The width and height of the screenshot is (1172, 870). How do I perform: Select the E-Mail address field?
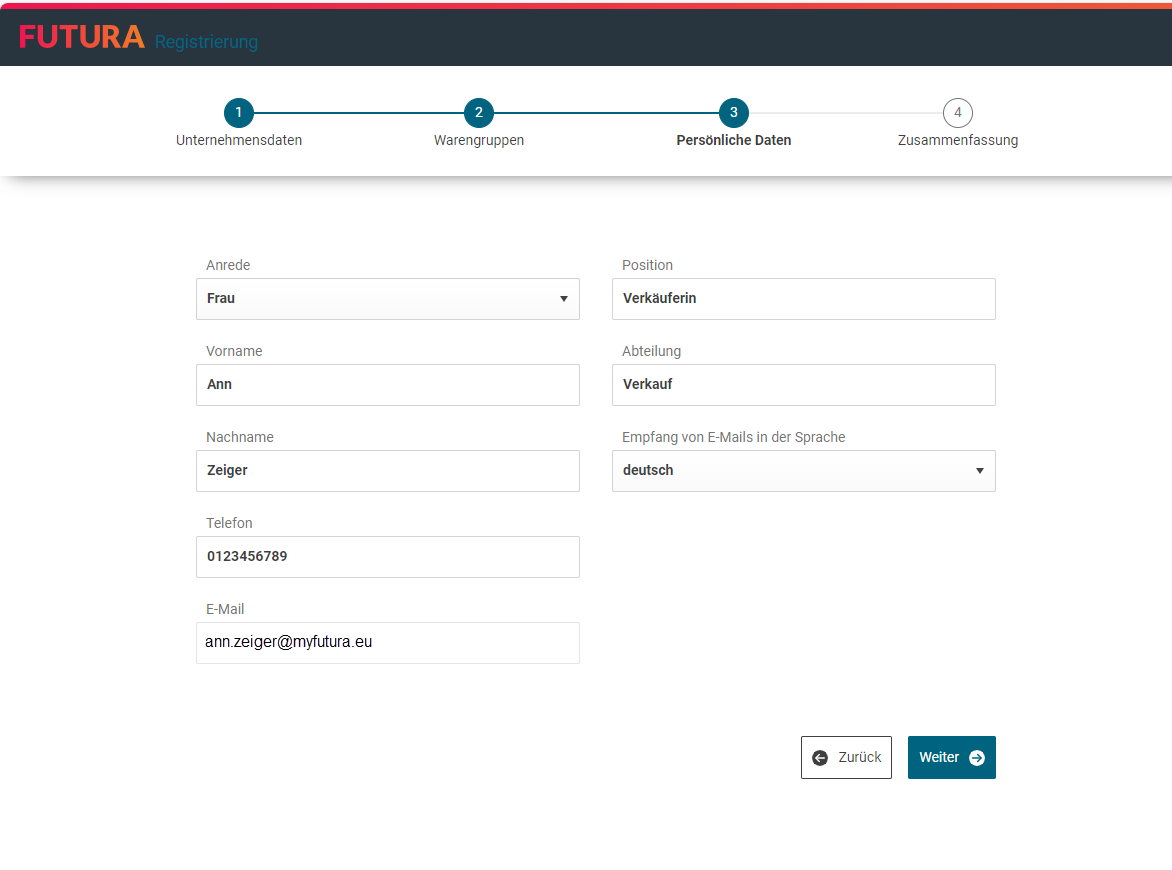[x=387, y=643]
